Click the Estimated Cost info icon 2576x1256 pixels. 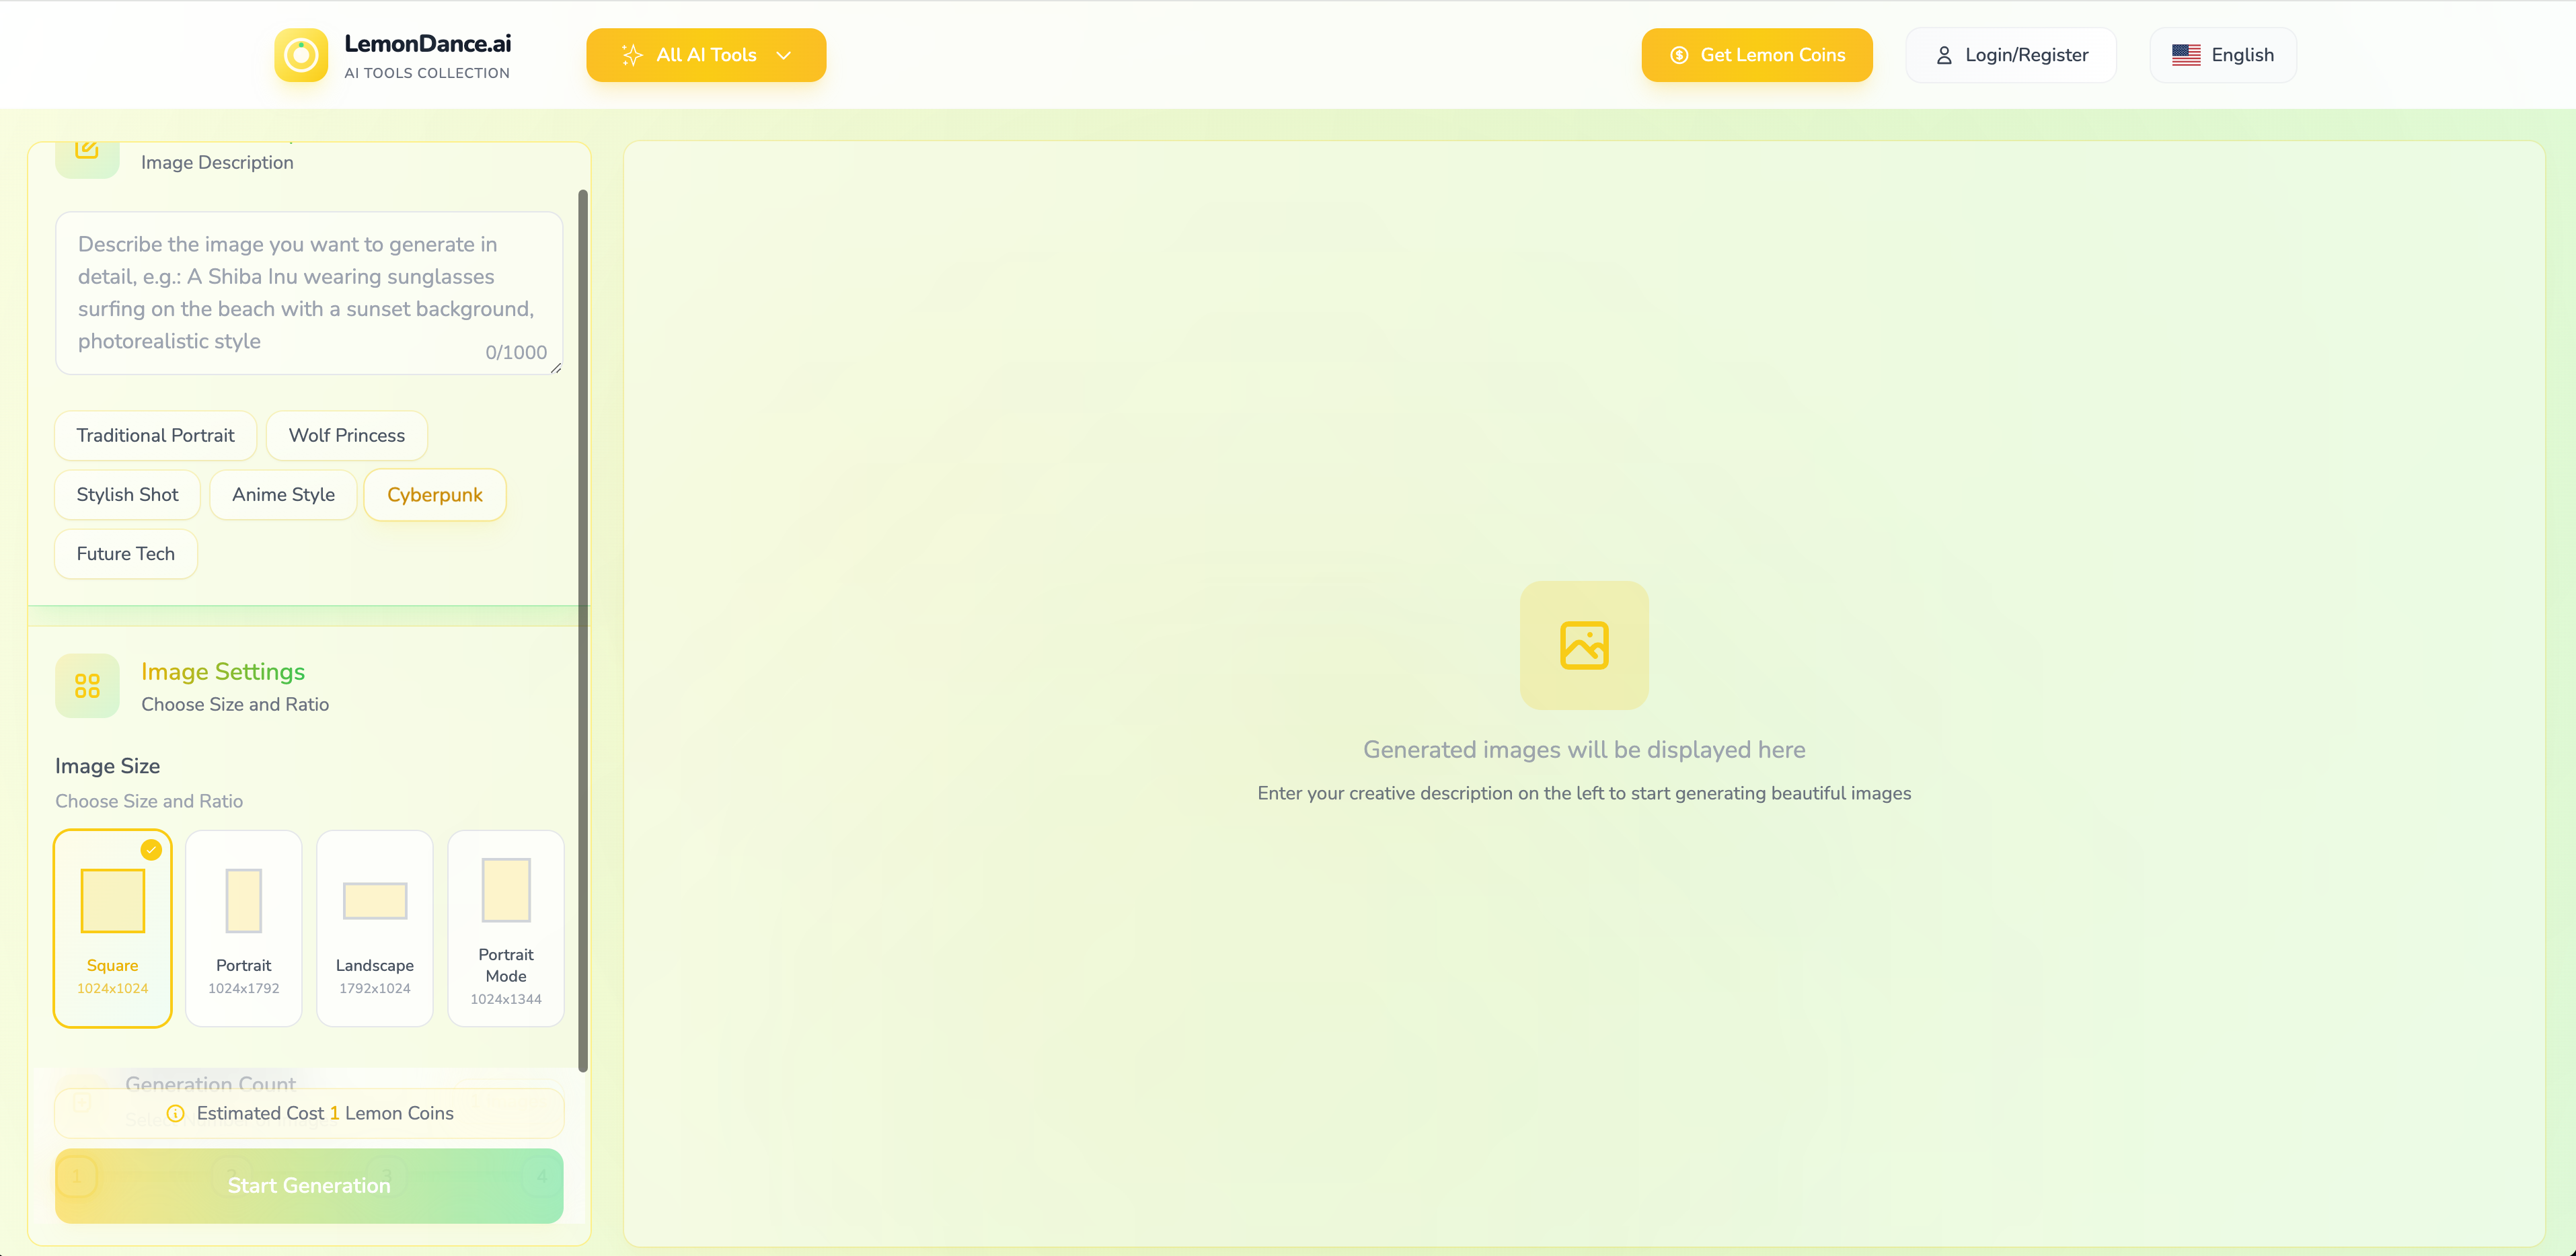(175, 1113)
